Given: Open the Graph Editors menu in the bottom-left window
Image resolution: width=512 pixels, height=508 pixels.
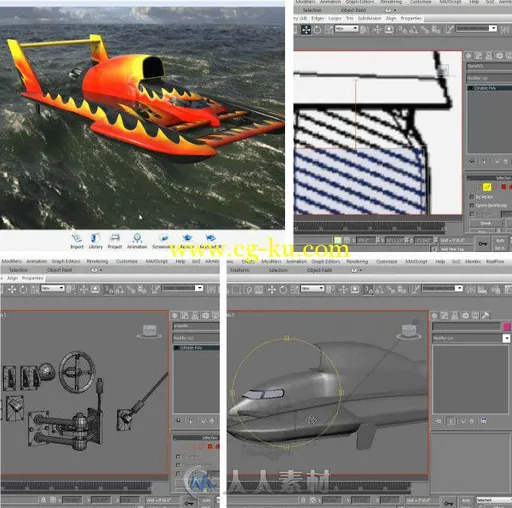Looking at the screenshot, I should pyautogui.click(x=66, y=261).
